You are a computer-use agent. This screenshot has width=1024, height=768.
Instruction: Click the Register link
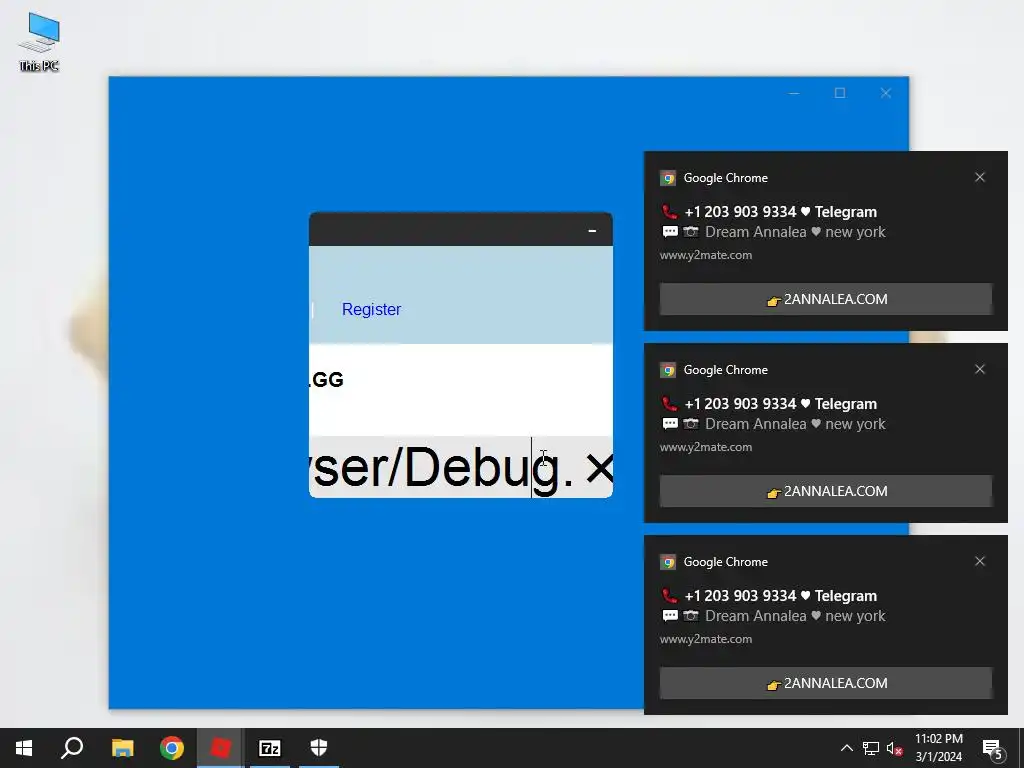click(371, 310)
